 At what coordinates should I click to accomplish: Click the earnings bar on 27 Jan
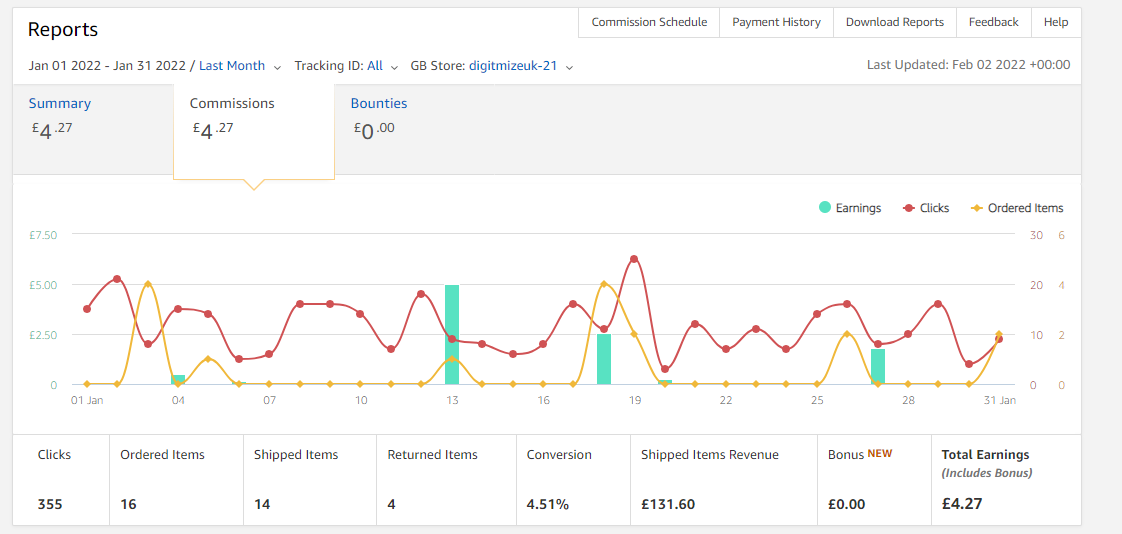click(878, 366)
